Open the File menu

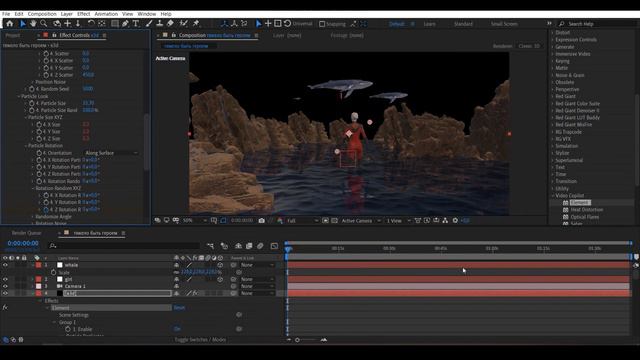click(6, 14)
